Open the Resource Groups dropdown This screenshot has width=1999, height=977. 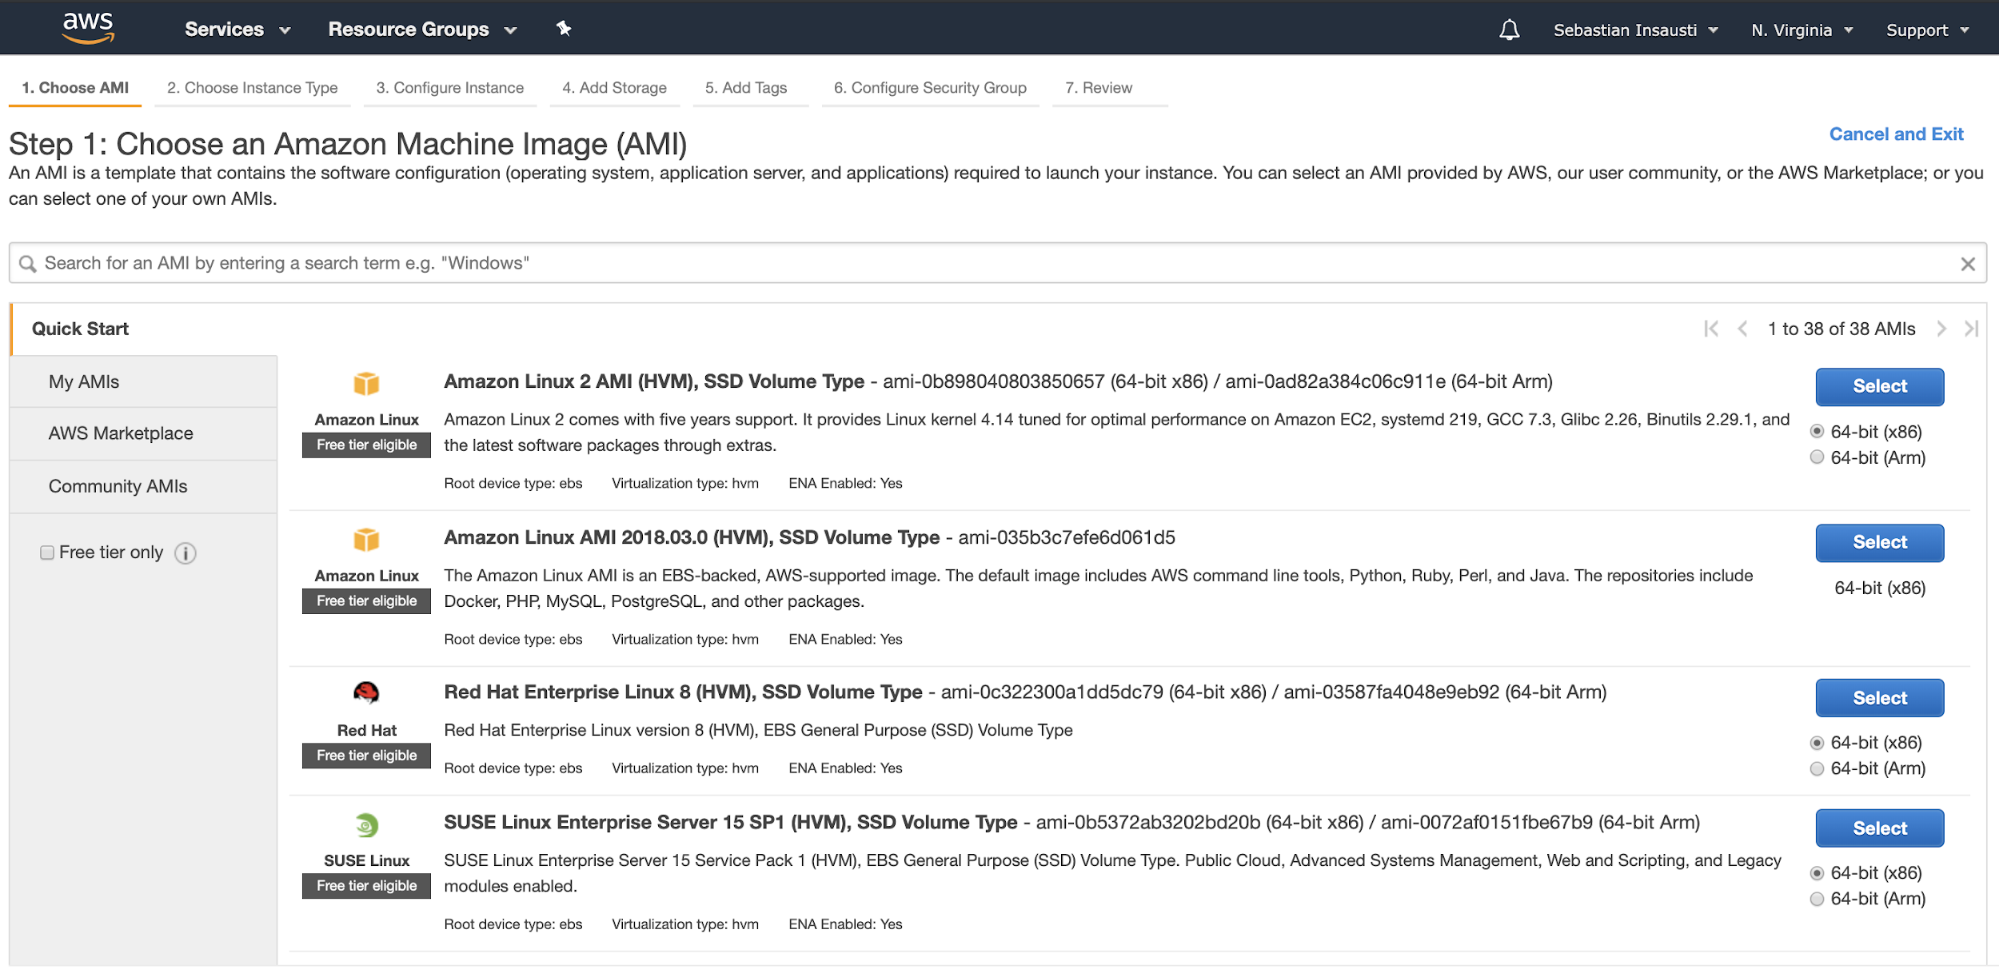[422, 30]
